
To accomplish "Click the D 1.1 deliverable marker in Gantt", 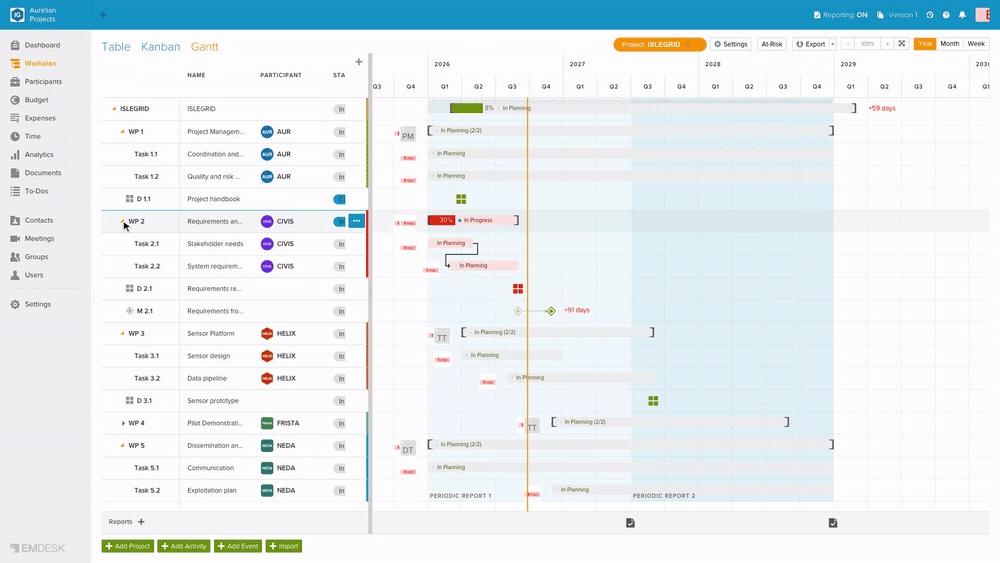I will 461,199.
